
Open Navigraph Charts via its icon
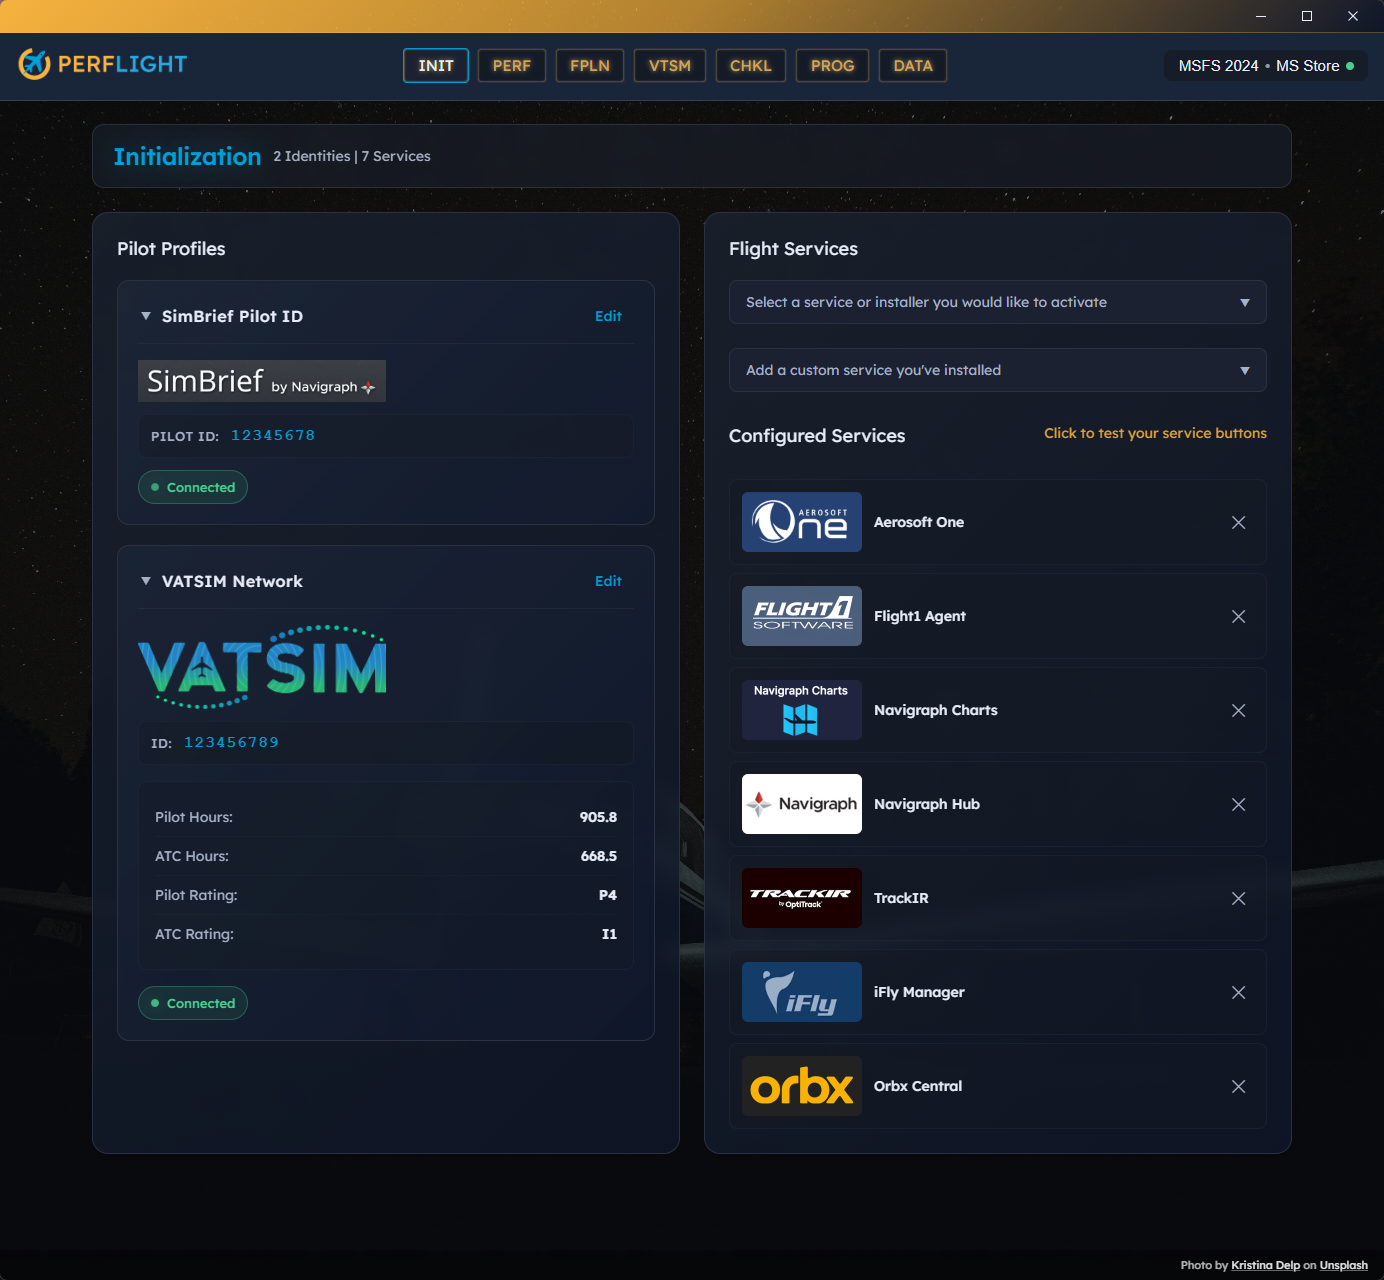pos(801,710)
